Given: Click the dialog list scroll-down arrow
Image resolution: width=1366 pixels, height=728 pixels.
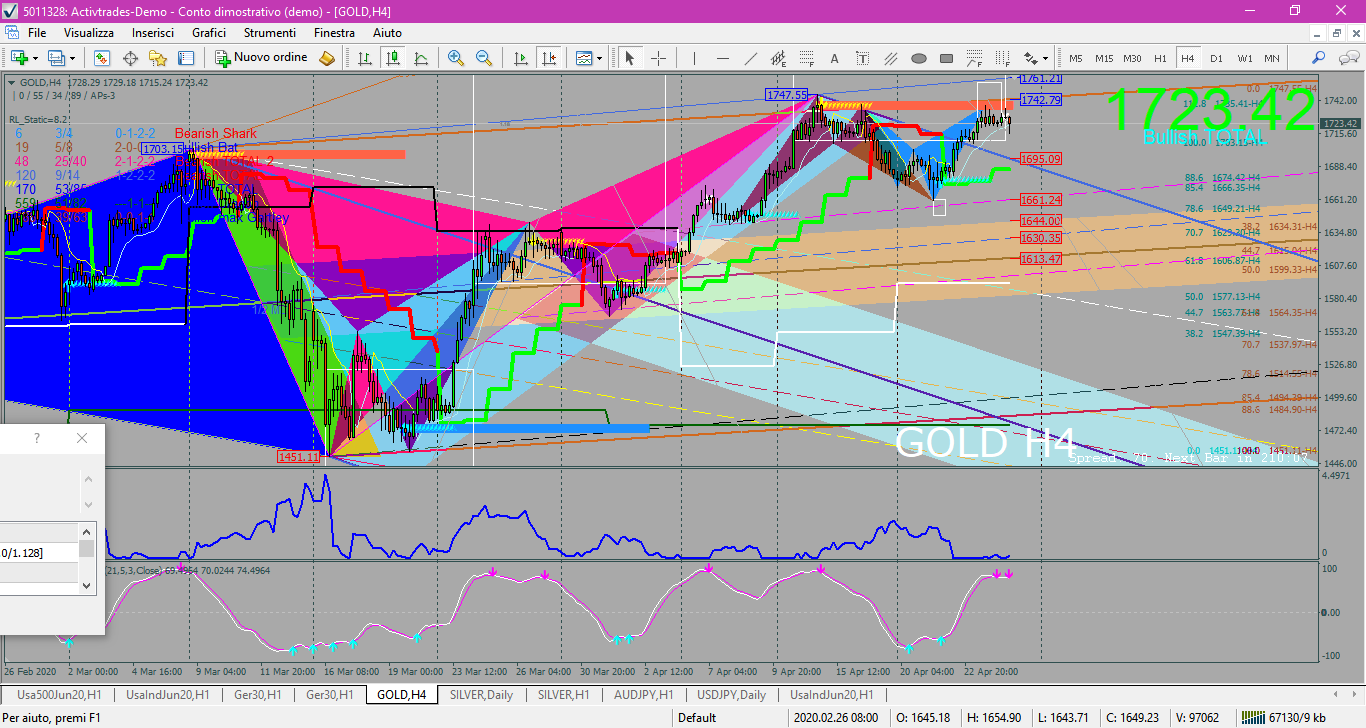Looking at the screenshot, I should pos(87,586).
